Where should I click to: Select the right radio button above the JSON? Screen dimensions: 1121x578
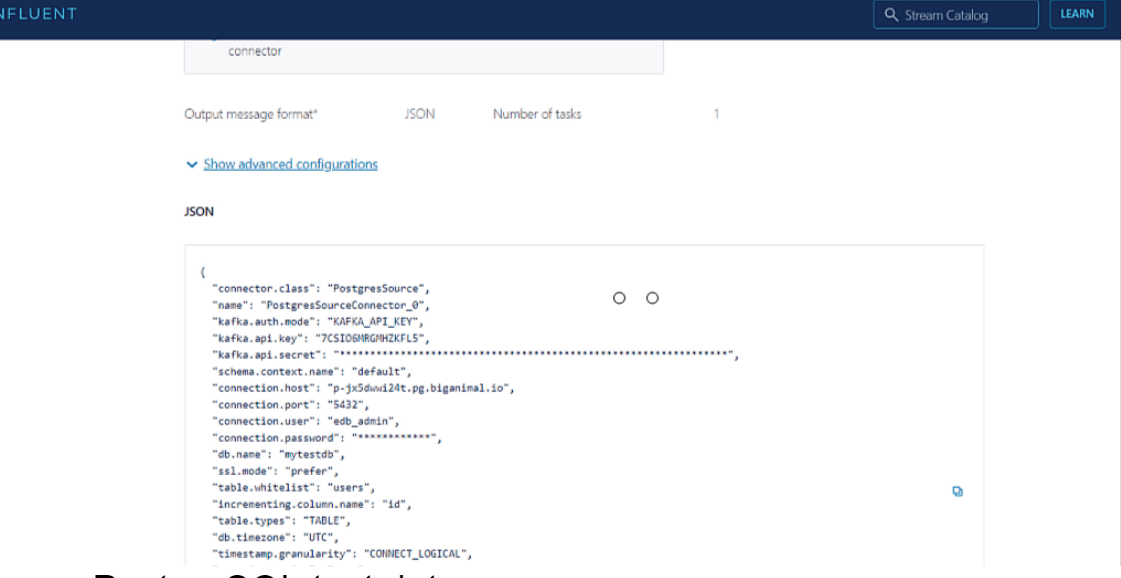(x=652, y=297)
